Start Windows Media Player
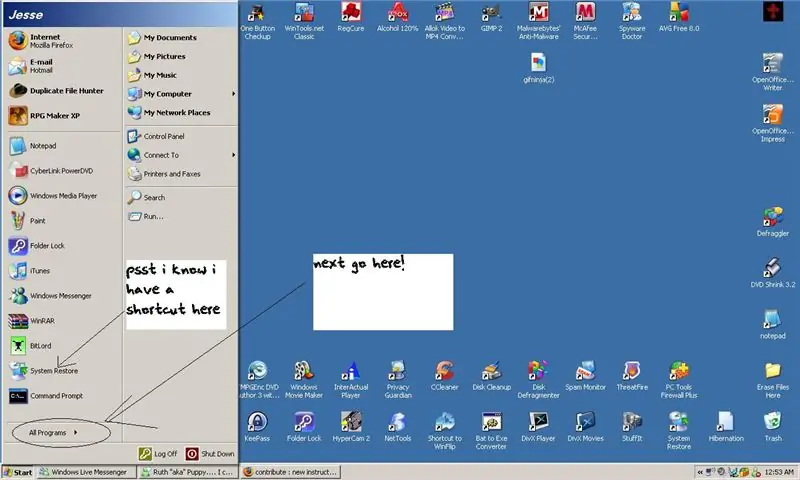 click(61, 196)
